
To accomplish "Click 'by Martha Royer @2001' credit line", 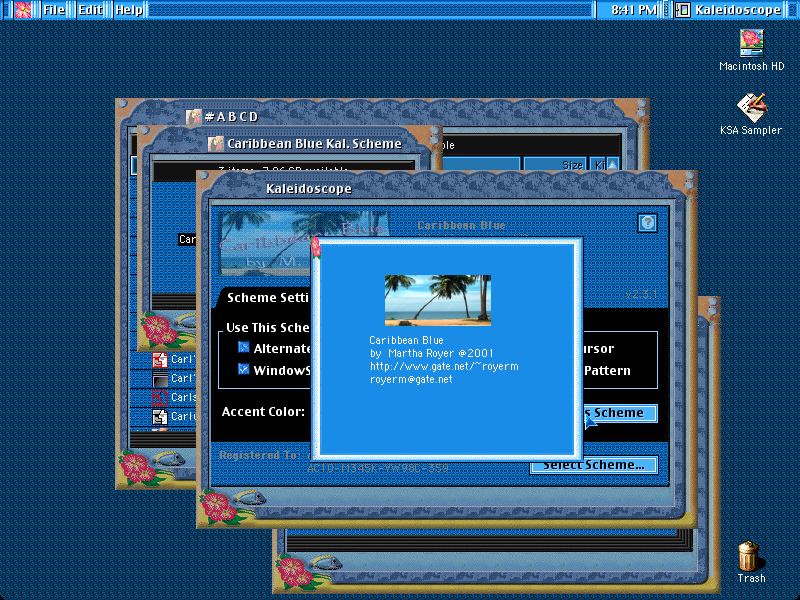I will point(431,353).
